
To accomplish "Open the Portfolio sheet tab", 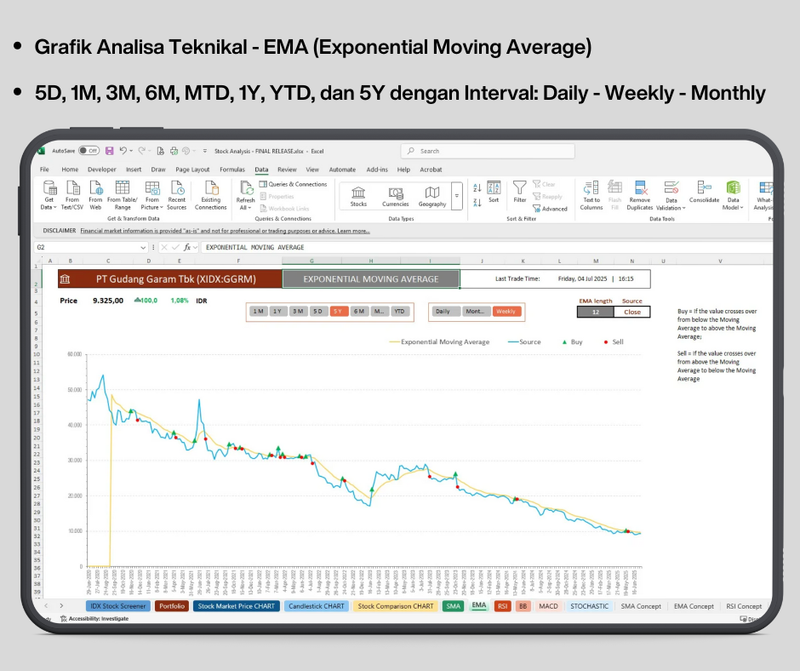I will (x=172, y=606).
